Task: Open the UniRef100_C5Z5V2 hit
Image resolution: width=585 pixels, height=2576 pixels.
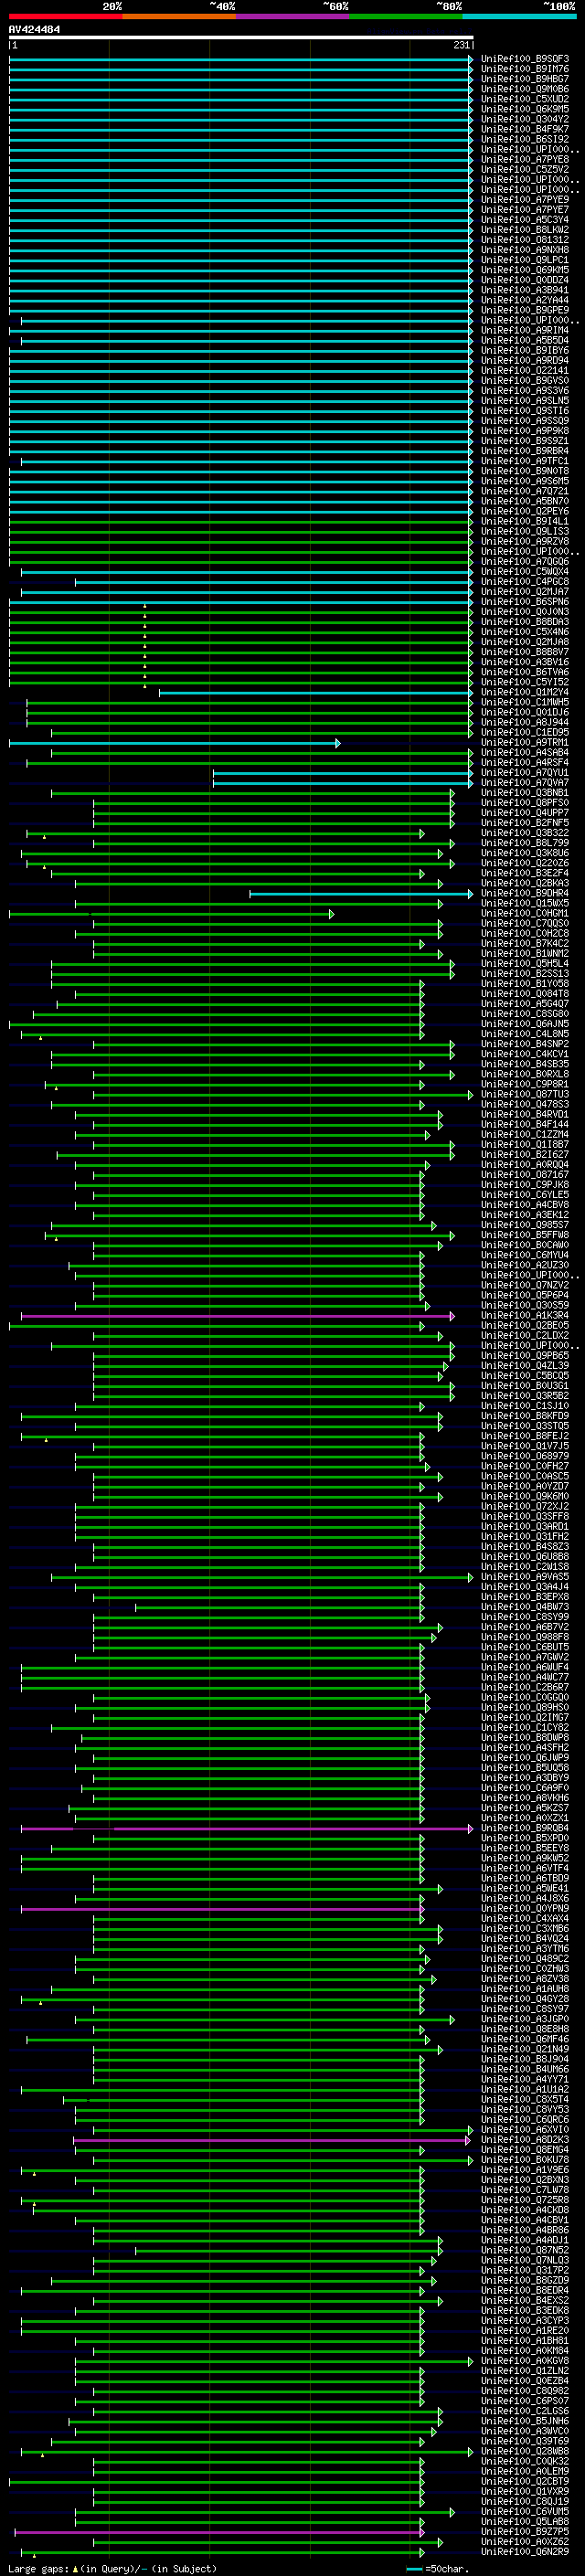Action: click(x=524, y=169)
